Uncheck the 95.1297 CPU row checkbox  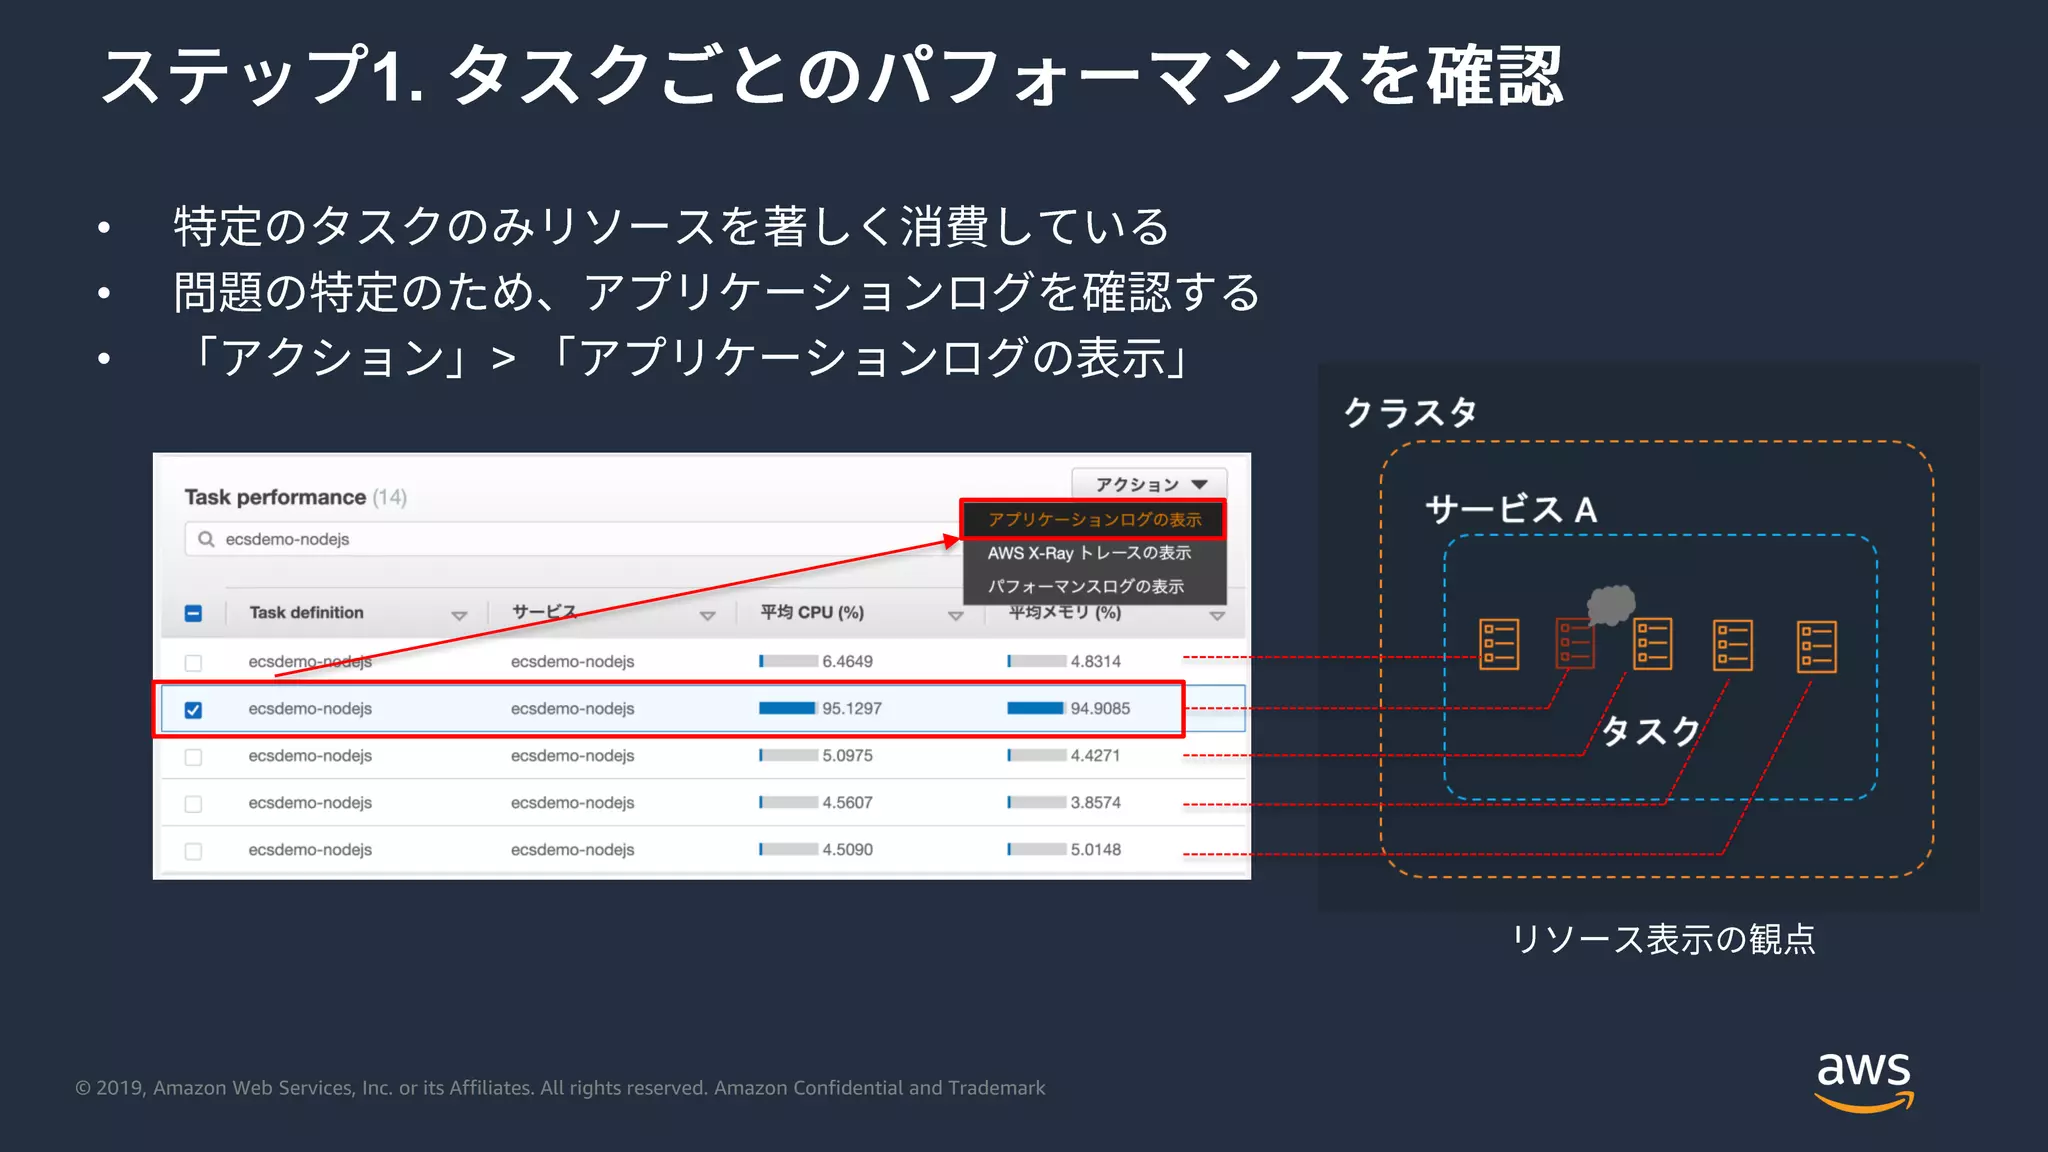point(193,710)
